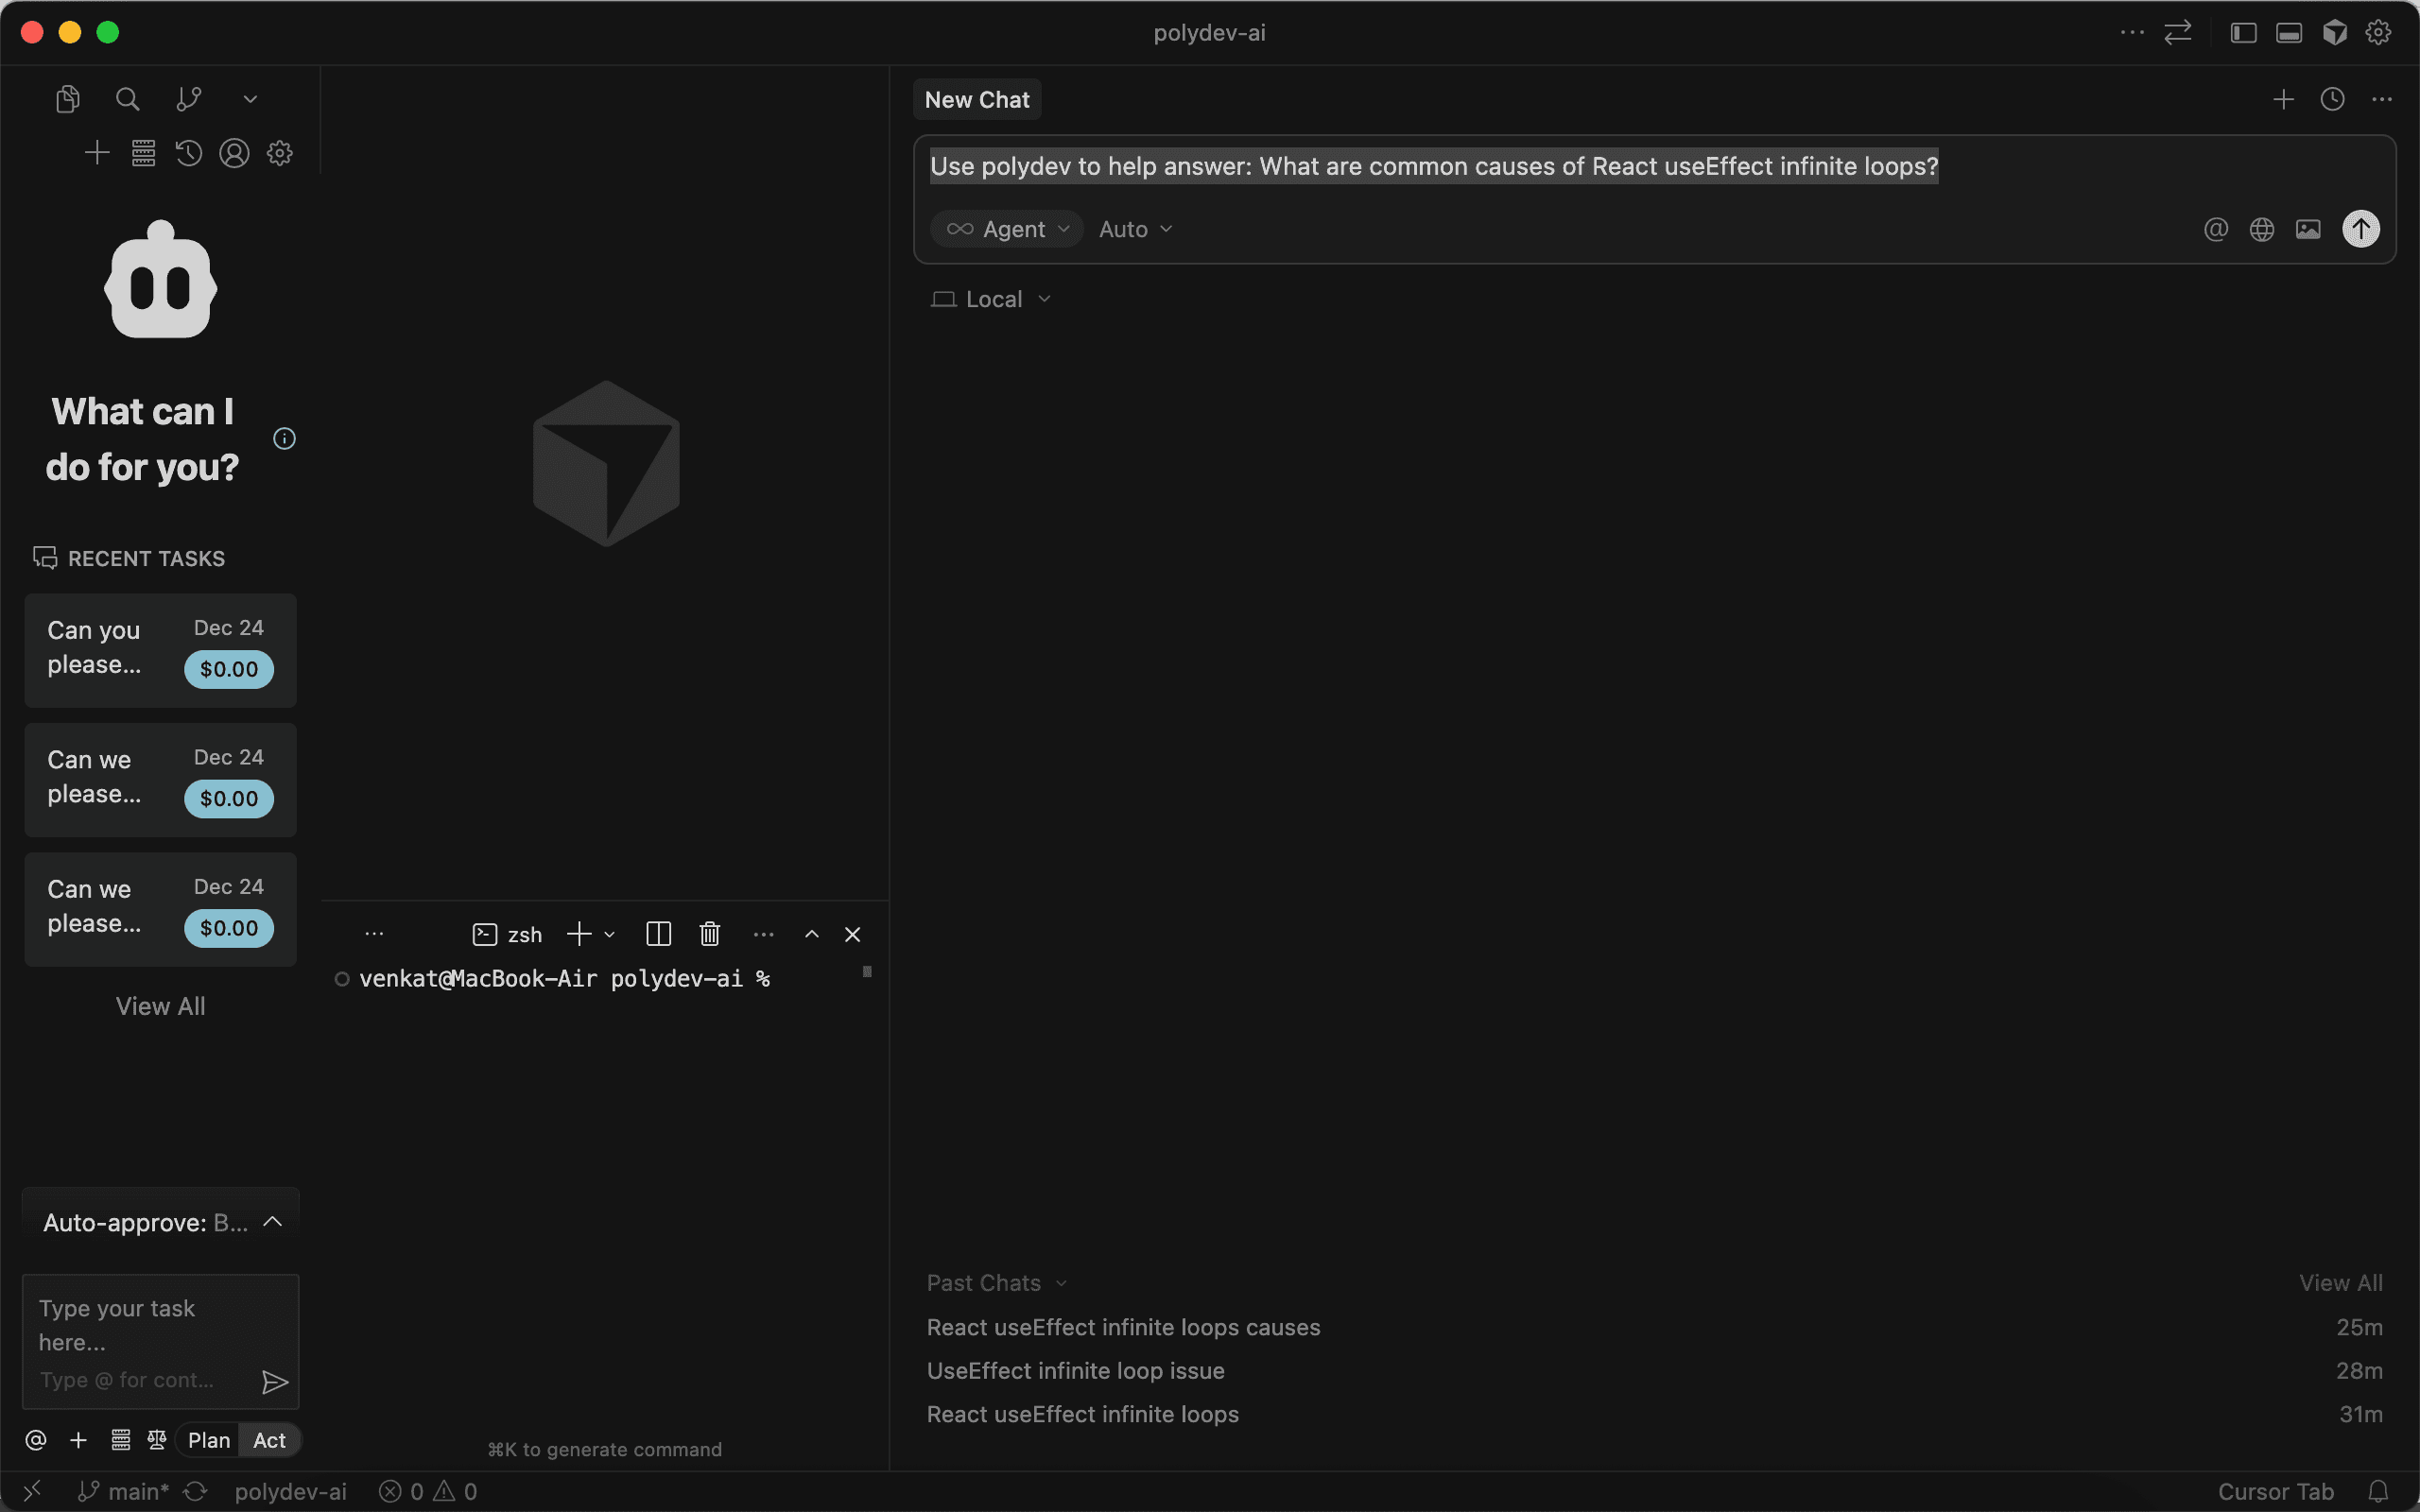This screenshot has height=1512, width=2420.
Task: Open the @ context mention icon in chat
Action: [x=2214, y=228]
